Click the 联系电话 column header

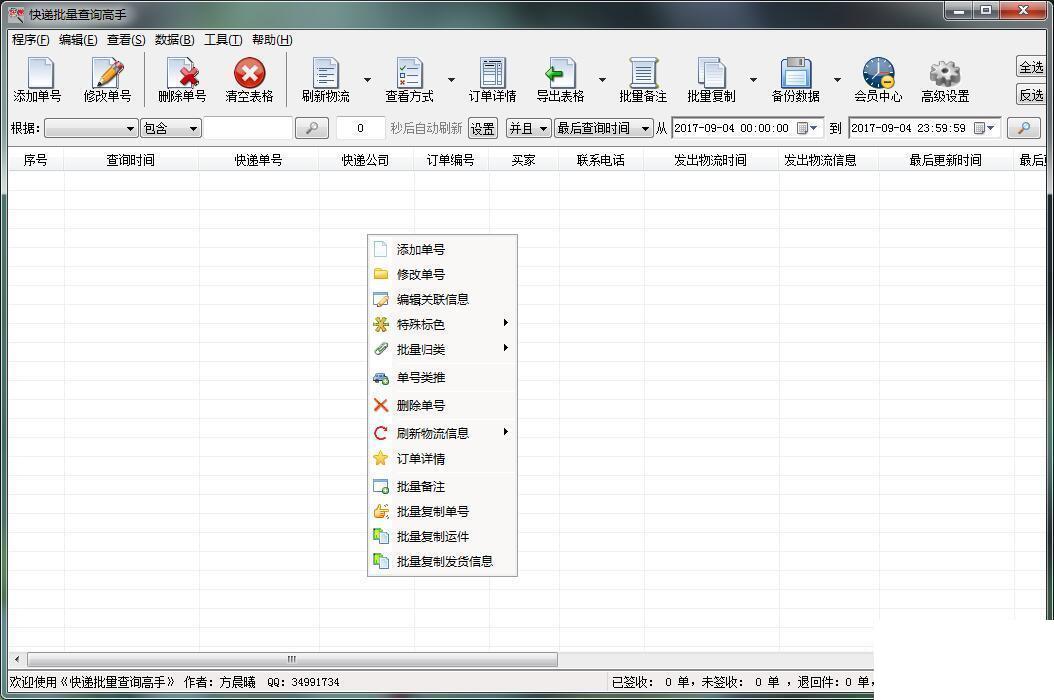[x=601, y=160]
